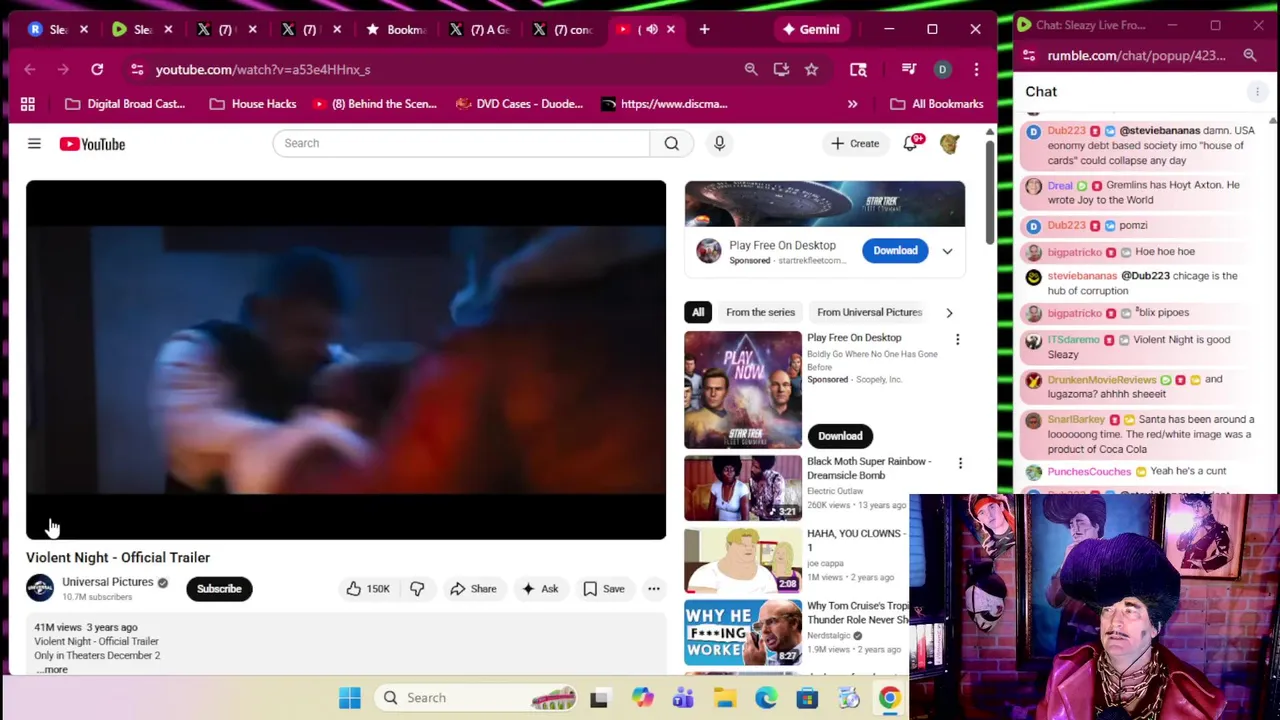Dislike the Violent Night trailer

417,589
